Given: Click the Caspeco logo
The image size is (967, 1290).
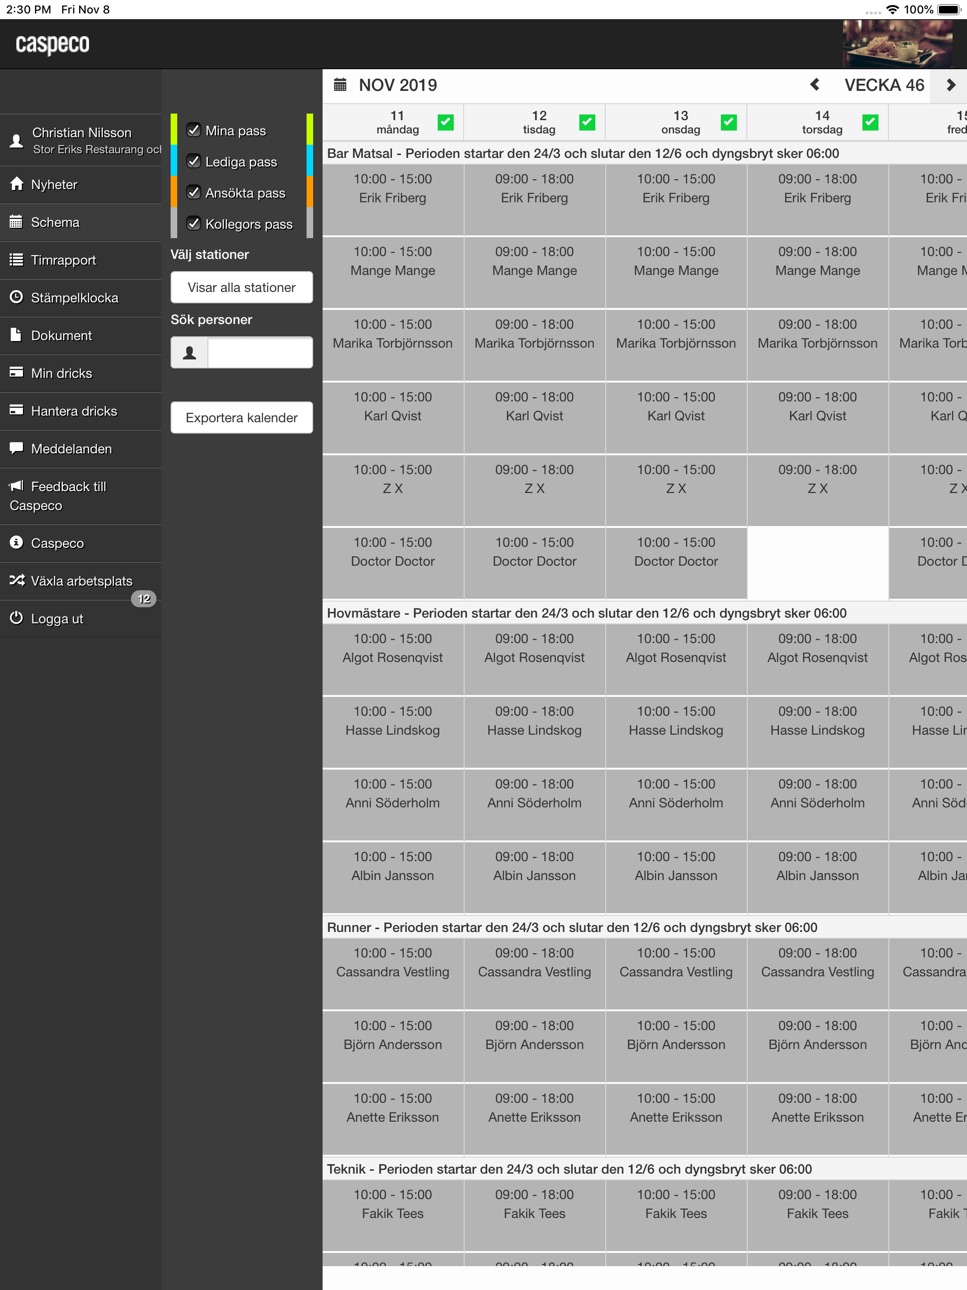Looking at the screenshot, I should click(52, 44).
